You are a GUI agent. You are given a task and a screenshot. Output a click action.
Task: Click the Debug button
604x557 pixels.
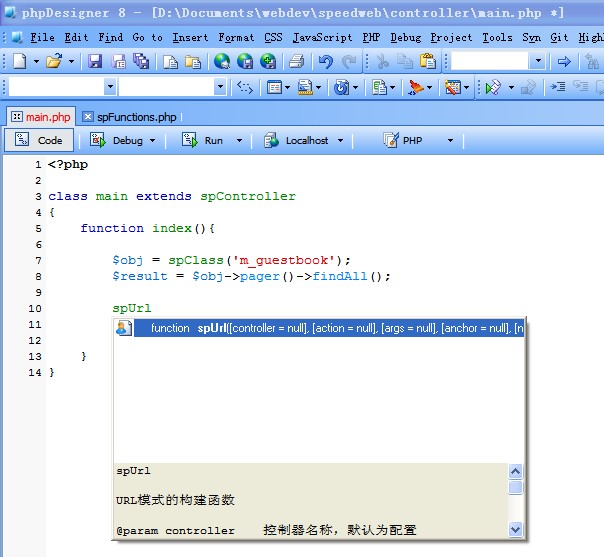pyautogui.click(x=117, y=141)
